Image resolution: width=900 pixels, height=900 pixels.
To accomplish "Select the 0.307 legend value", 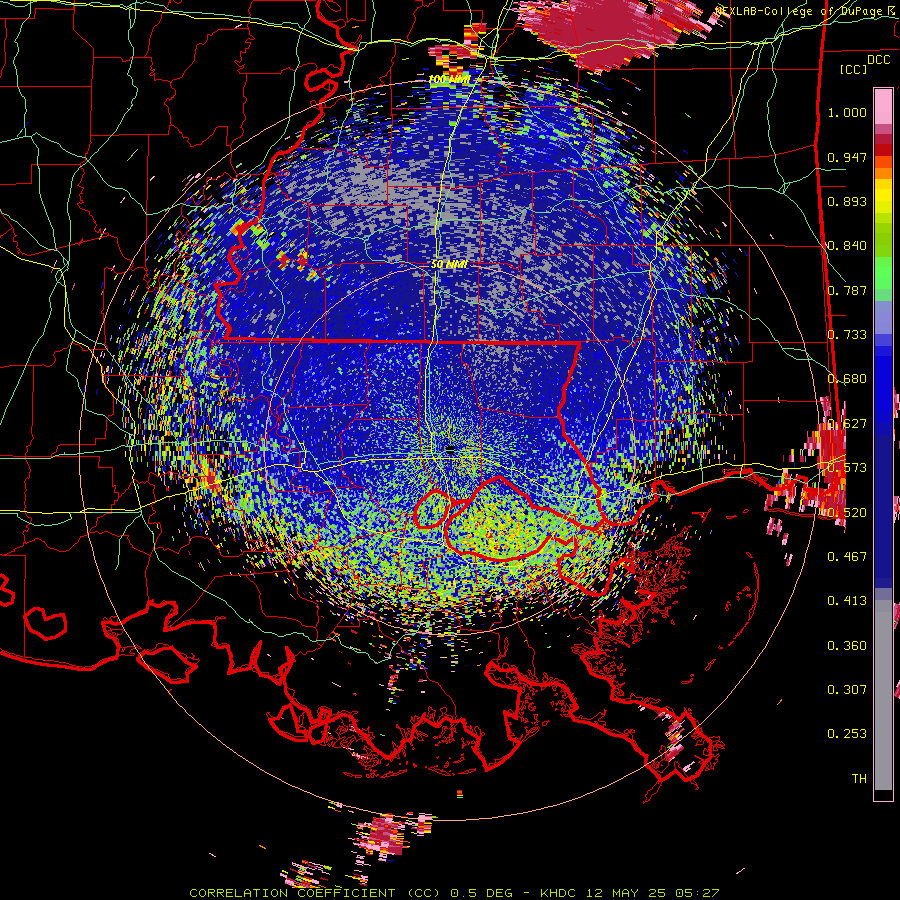I will pos(847,690).
